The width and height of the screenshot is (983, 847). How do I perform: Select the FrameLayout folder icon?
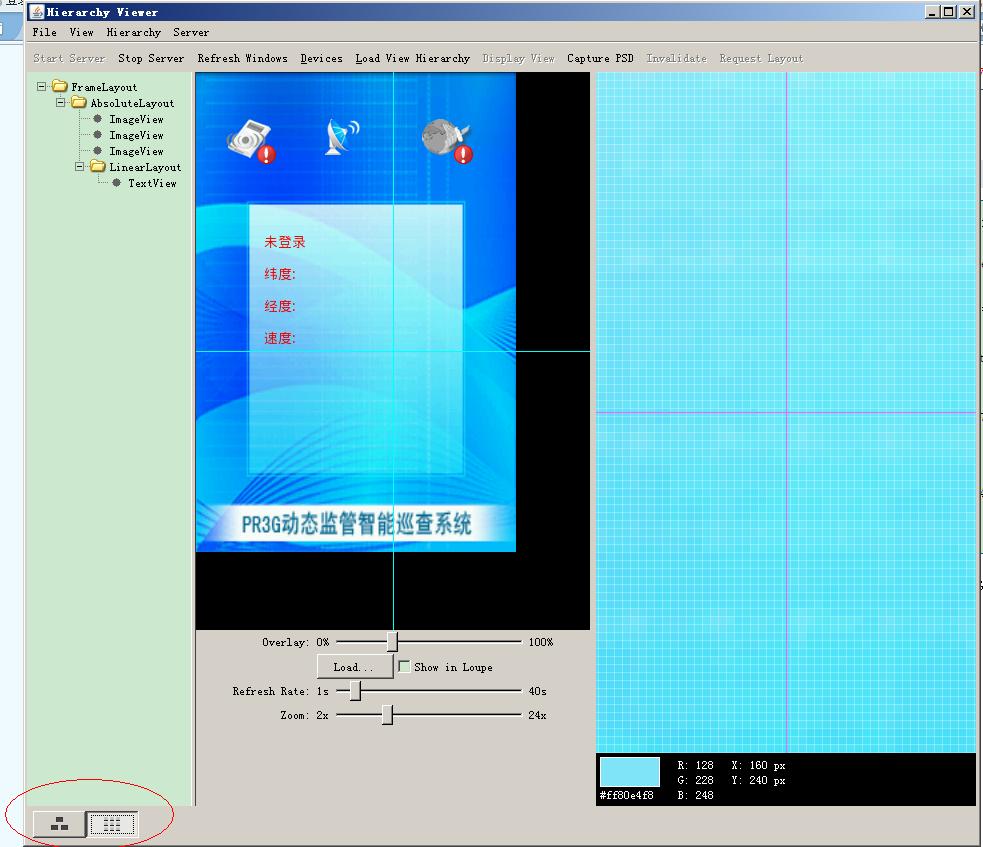(60, 86)
